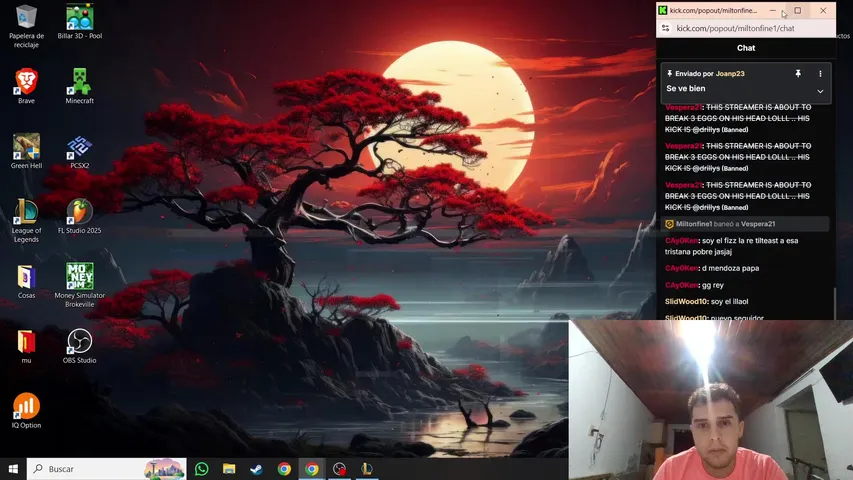This screenshot has width=853, height=480.
Task: Open the Cosas archive icon
Action: 26,281
